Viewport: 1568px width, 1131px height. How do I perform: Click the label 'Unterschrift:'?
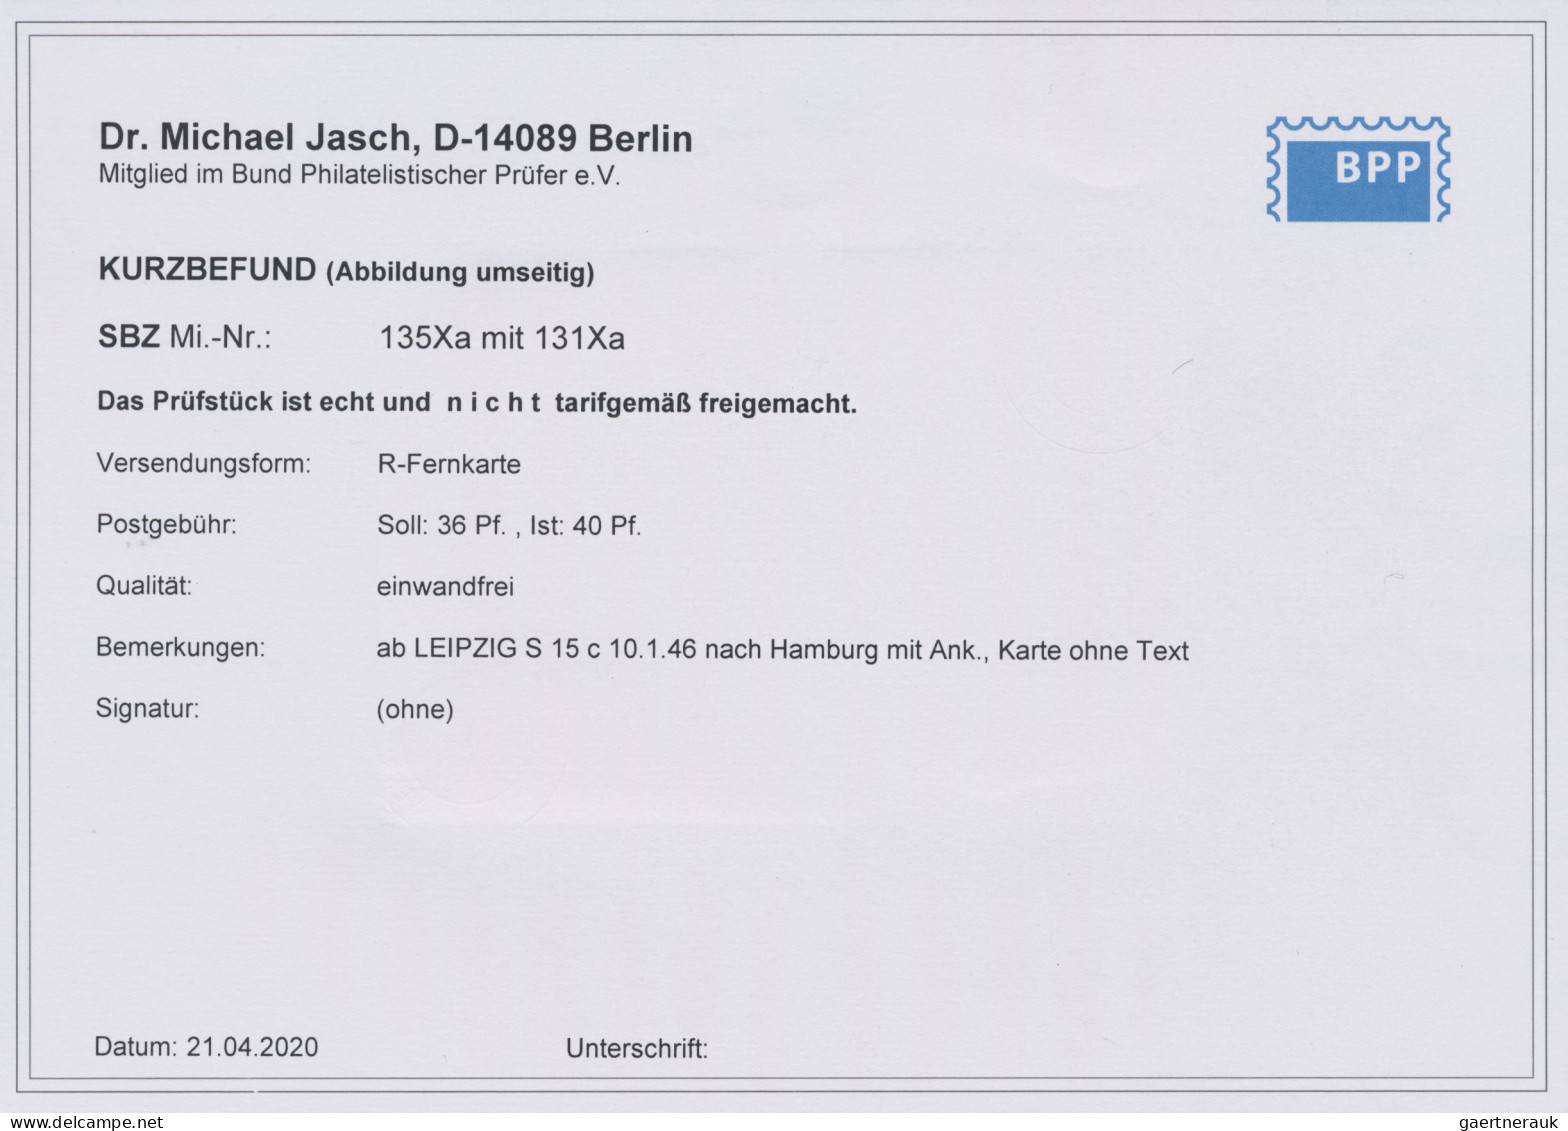tap(637, 1049)
